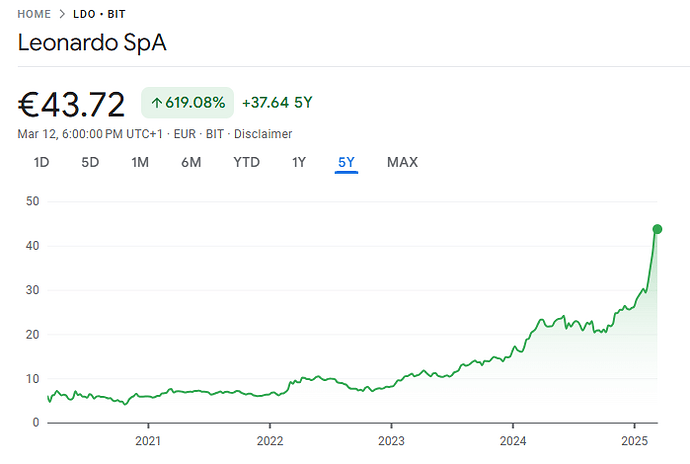
Task: Click the 2021 label on x-axis
Action: (148, 440)
